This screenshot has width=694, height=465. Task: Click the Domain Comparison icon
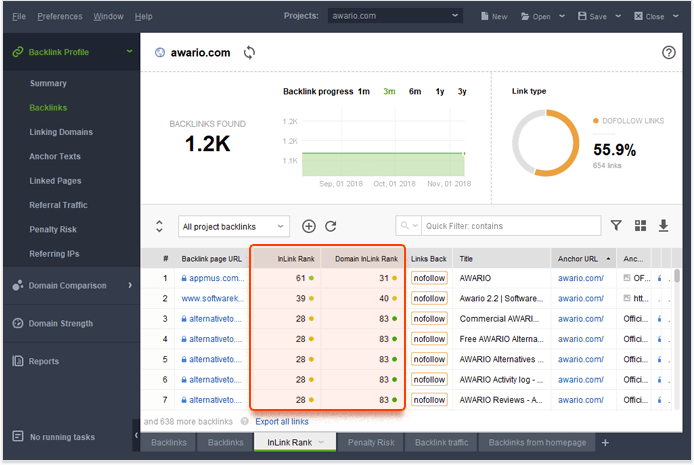point(18,285)
